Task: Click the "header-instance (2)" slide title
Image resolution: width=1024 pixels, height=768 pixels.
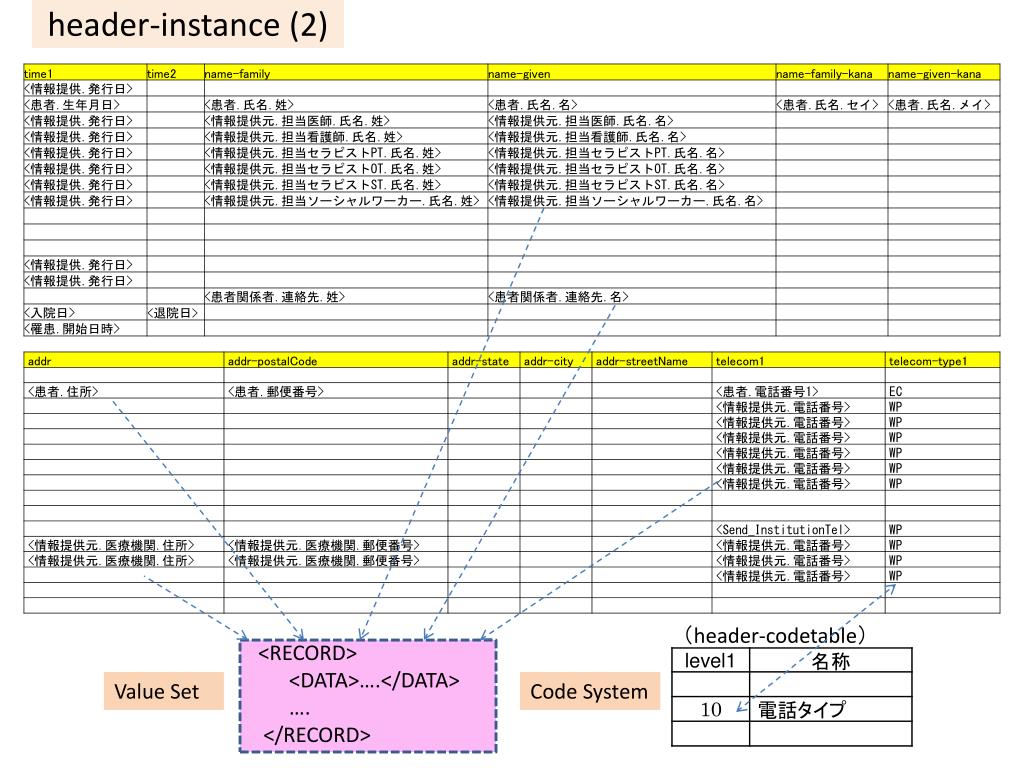Action: click(187, 26)
